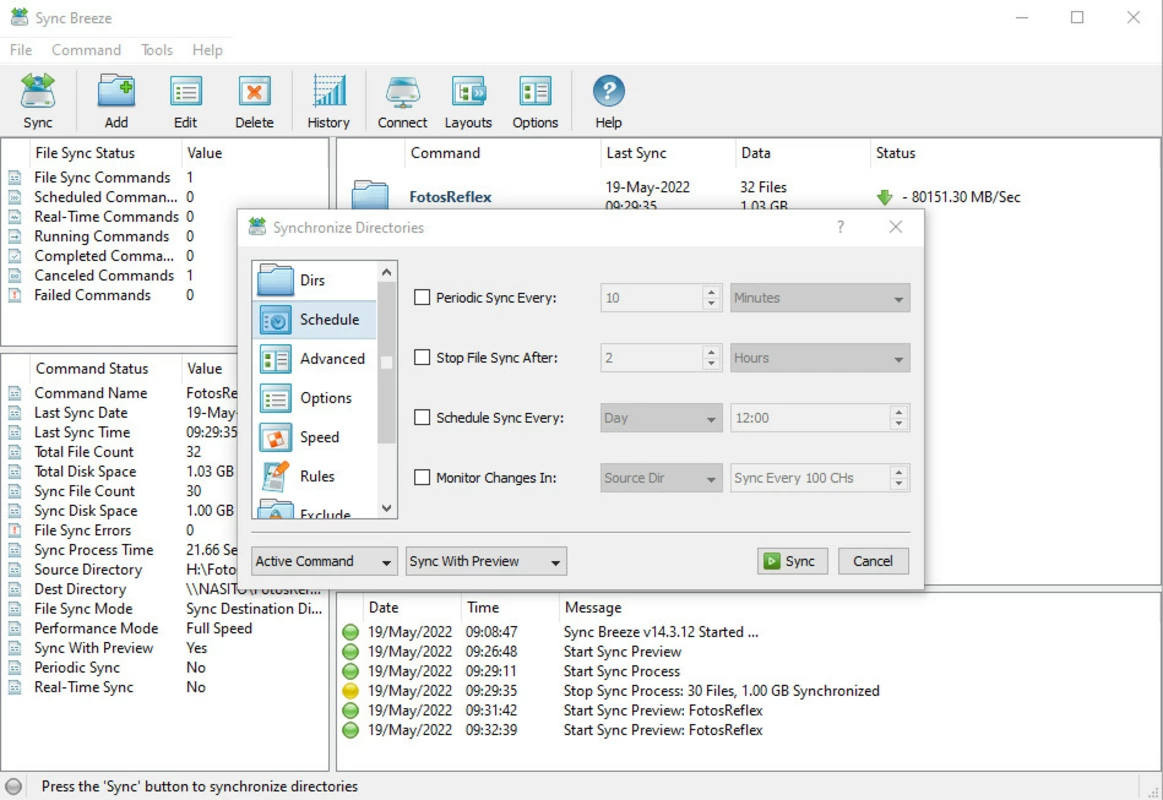Click the green Sync button in the dialog

click(x=792, y=561)
